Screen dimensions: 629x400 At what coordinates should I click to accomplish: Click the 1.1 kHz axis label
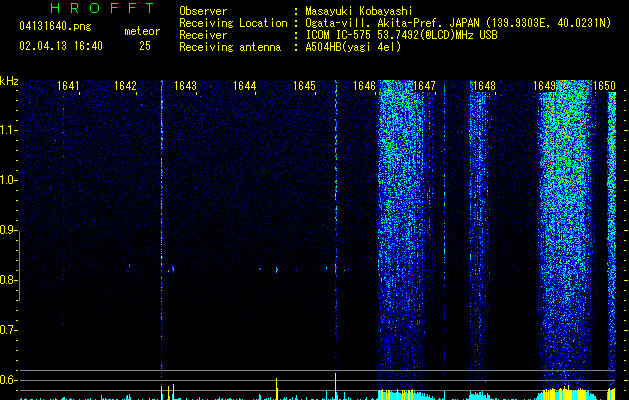coord(8,130)
